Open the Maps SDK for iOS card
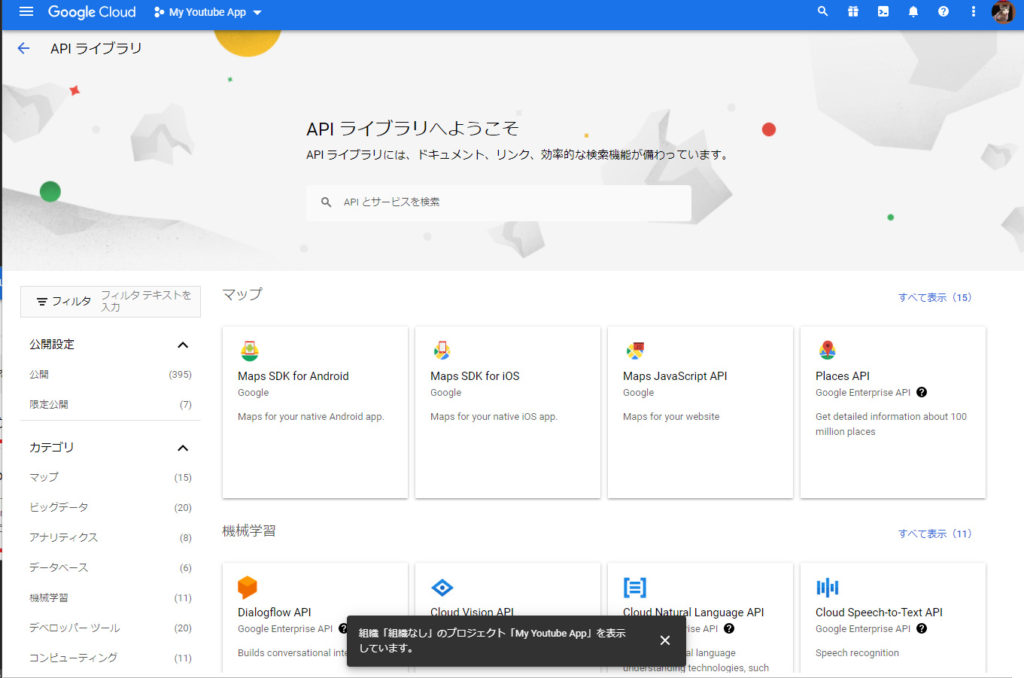The height and width of the screenshot is (678, 1024). 507,412
